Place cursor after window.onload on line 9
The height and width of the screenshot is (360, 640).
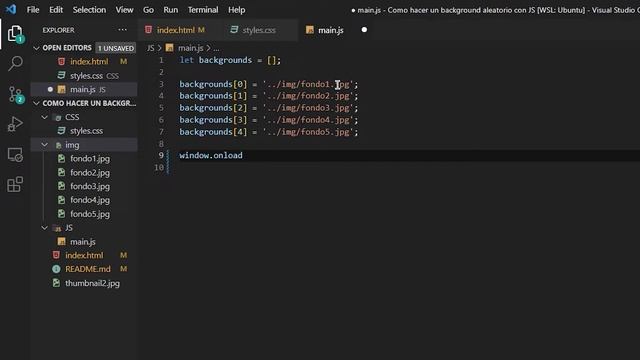[x=243, y=156]
